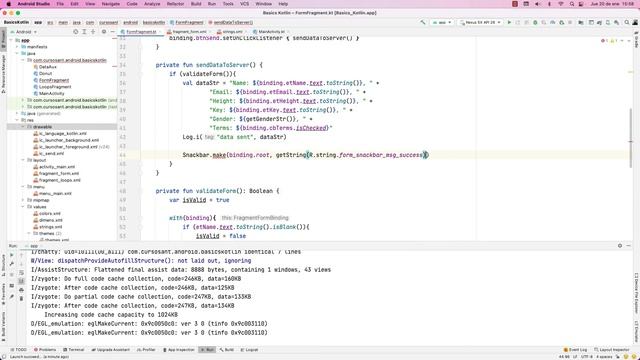The width and height of the screenshot is (640, 360).
Task: Click the Make Project hammer icon
Action: [423, 22]
